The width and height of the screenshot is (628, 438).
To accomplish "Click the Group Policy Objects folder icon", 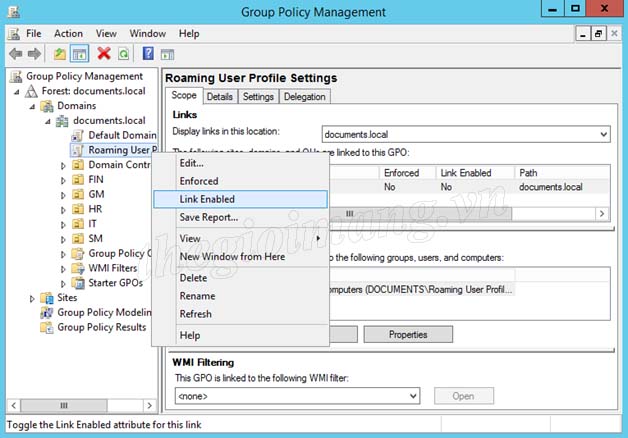I will click(78, 254).
